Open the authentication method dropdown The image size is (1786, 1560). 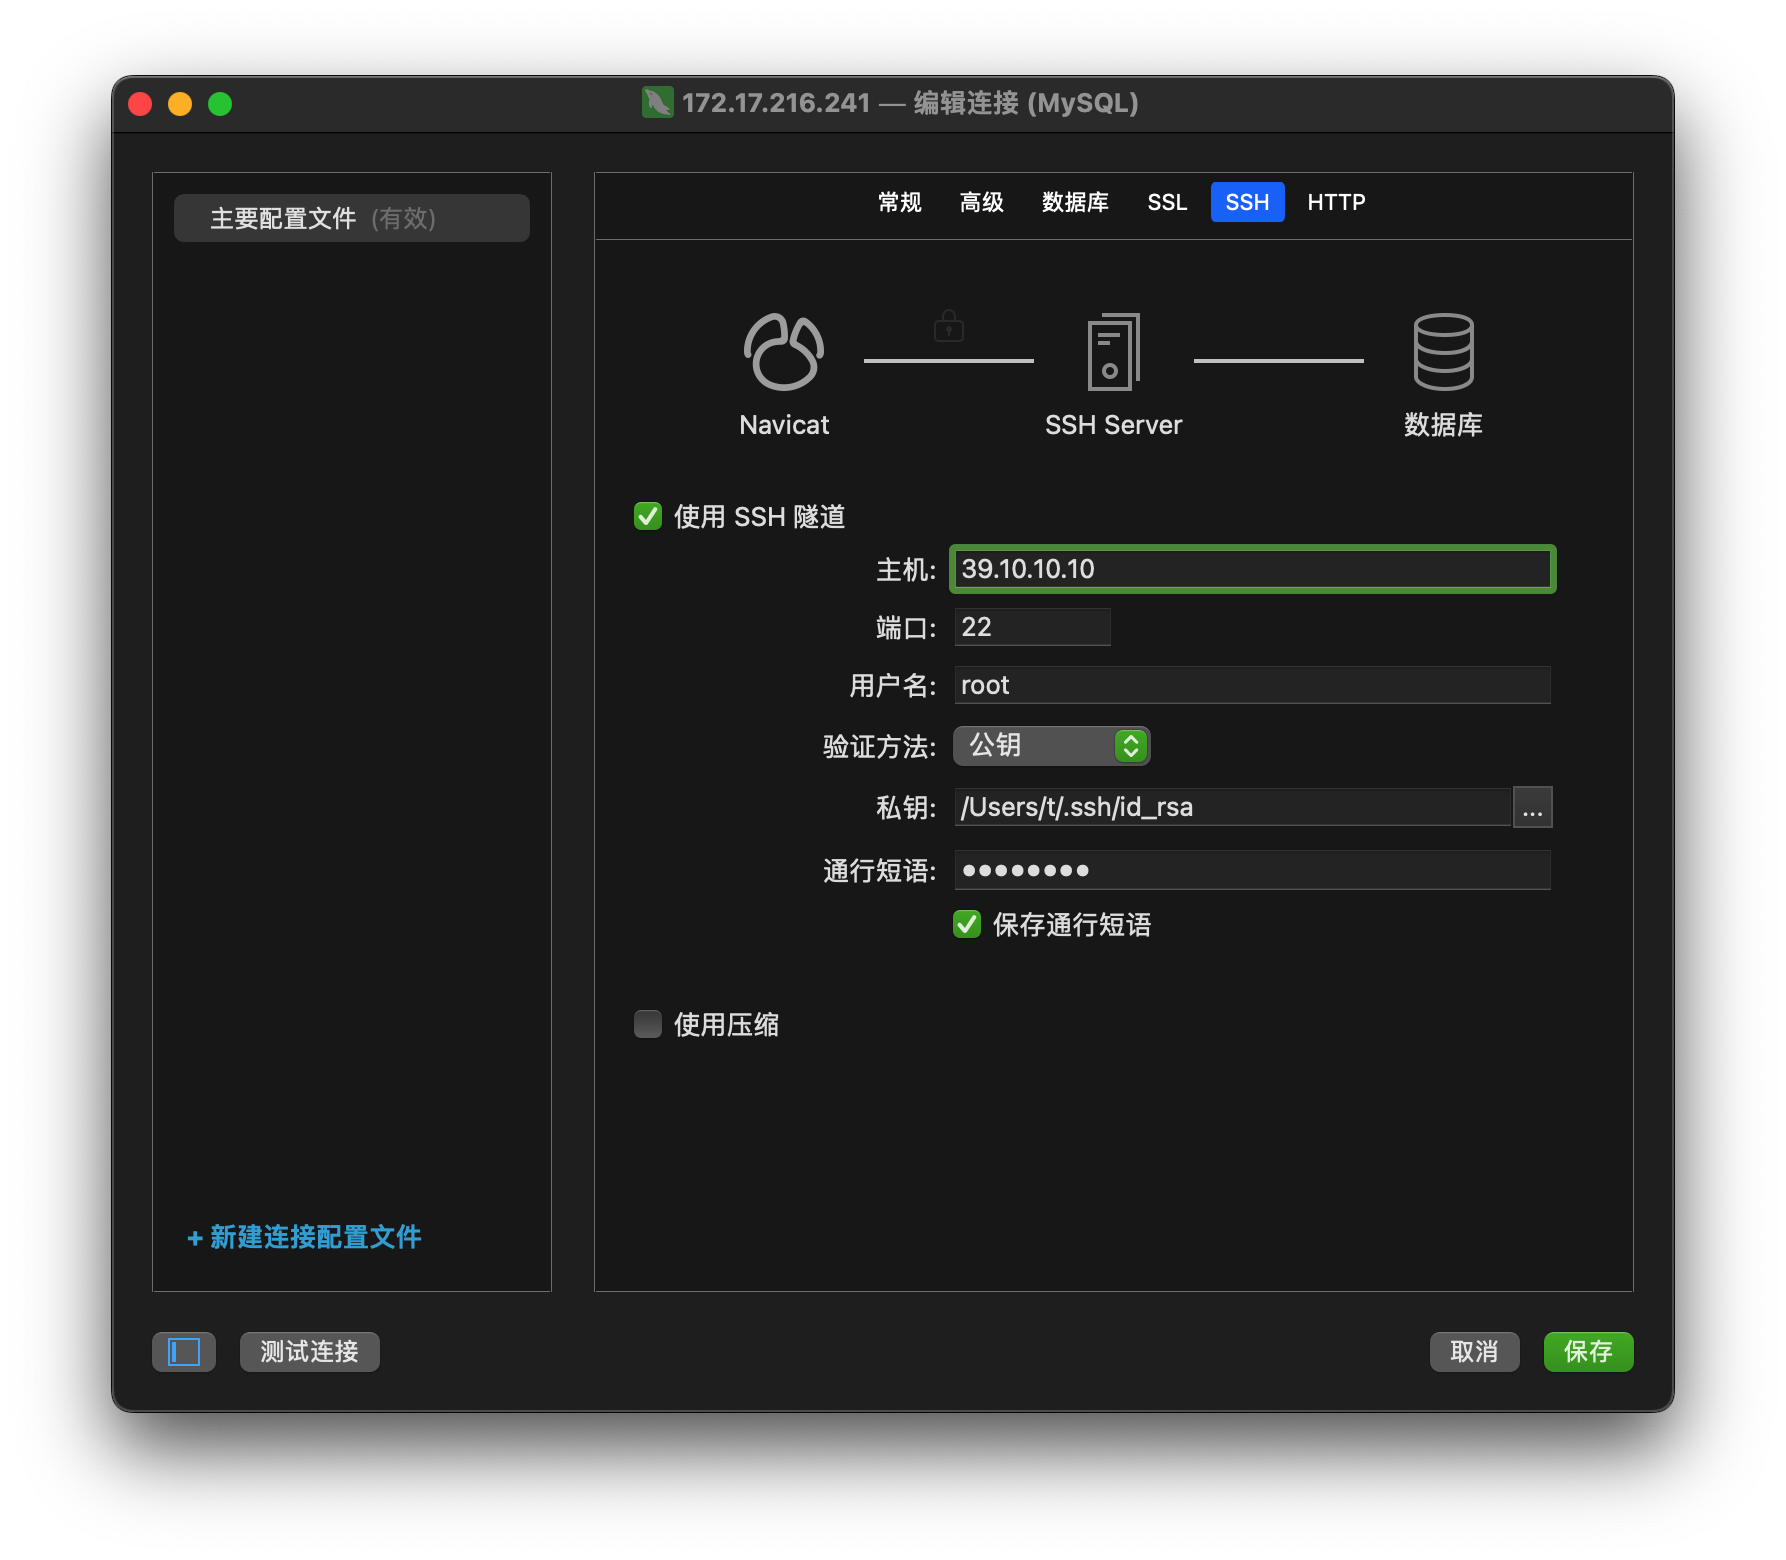click(1052, 746)
